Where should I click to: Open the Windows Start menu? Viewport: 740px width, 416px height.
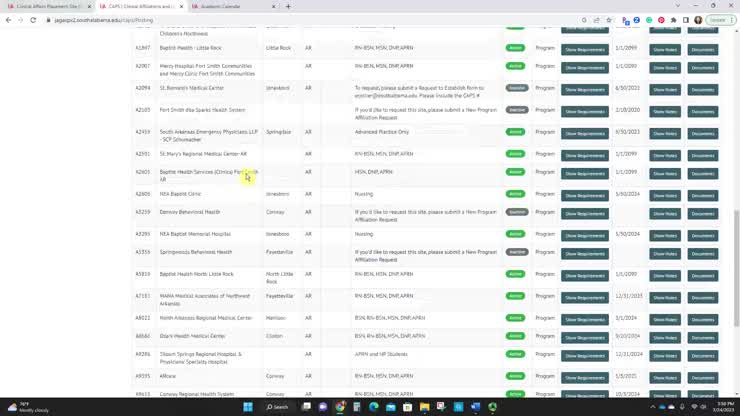(248, 407)
